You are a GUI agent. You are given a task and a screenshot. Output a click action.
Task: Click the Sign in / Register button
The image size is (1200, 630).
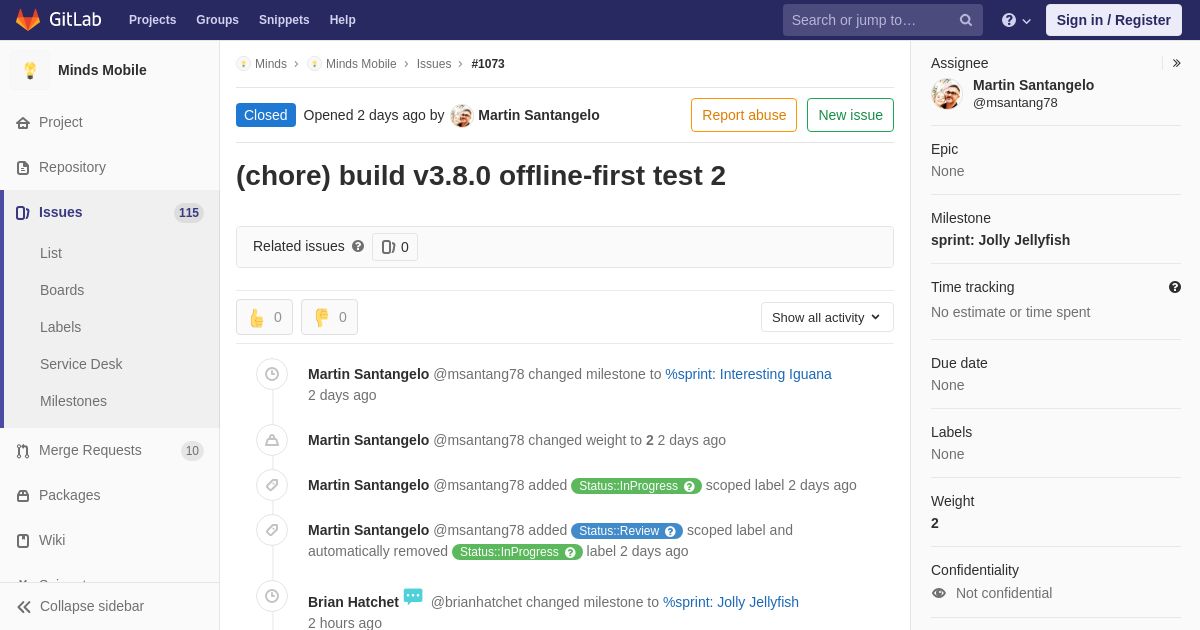tap(1114, 20)
